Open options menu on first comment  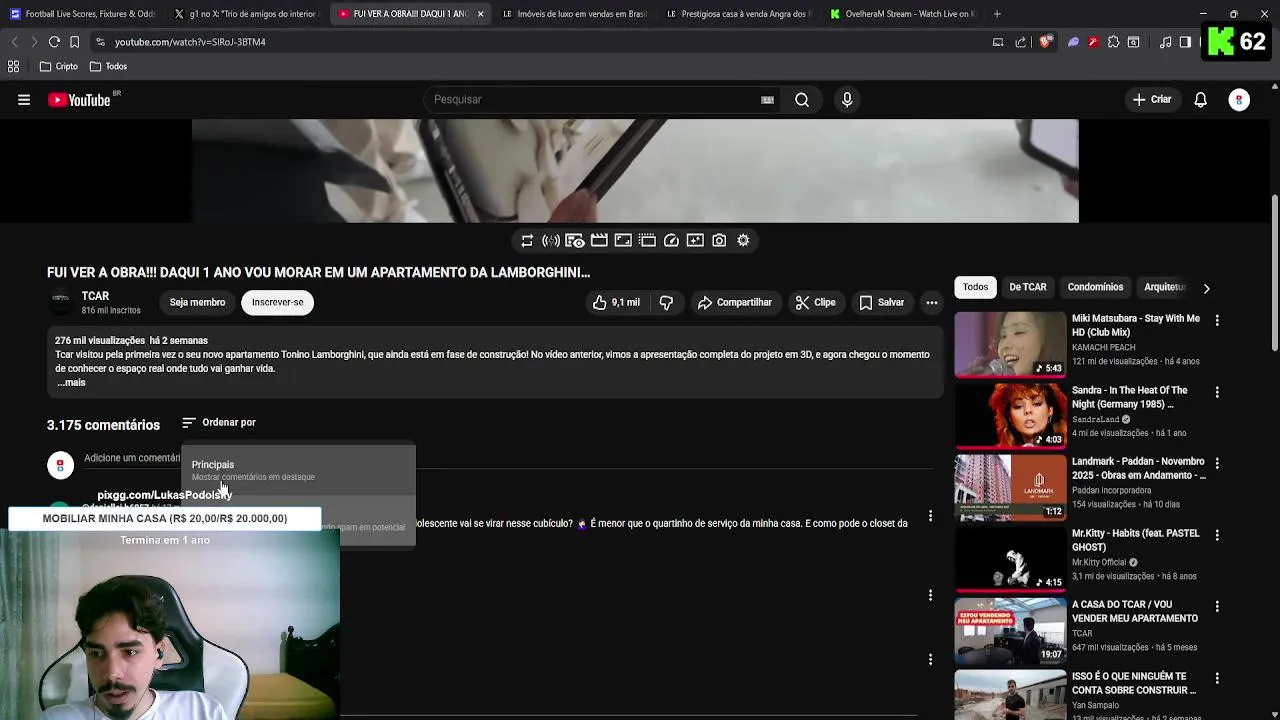pos(930,516)
